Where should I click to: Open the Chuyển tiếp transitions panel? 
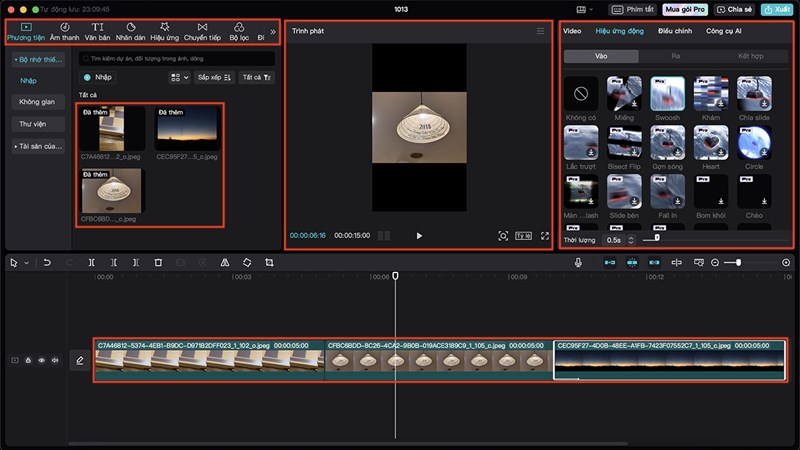tap(203, 31)
